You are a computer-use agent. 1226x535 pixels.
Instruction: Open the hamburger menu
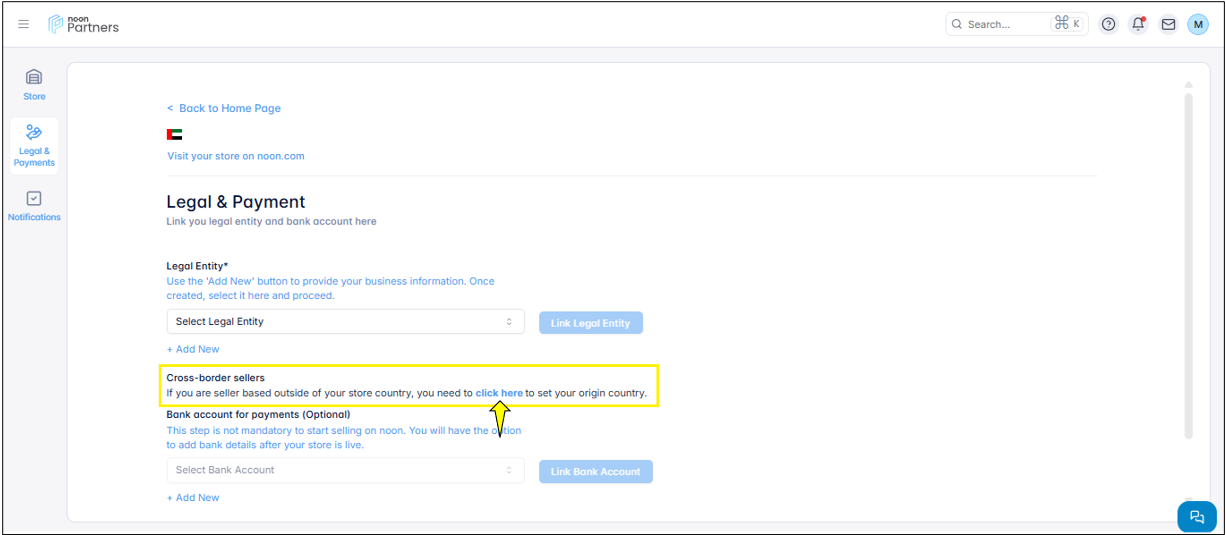tap(24, 24)
